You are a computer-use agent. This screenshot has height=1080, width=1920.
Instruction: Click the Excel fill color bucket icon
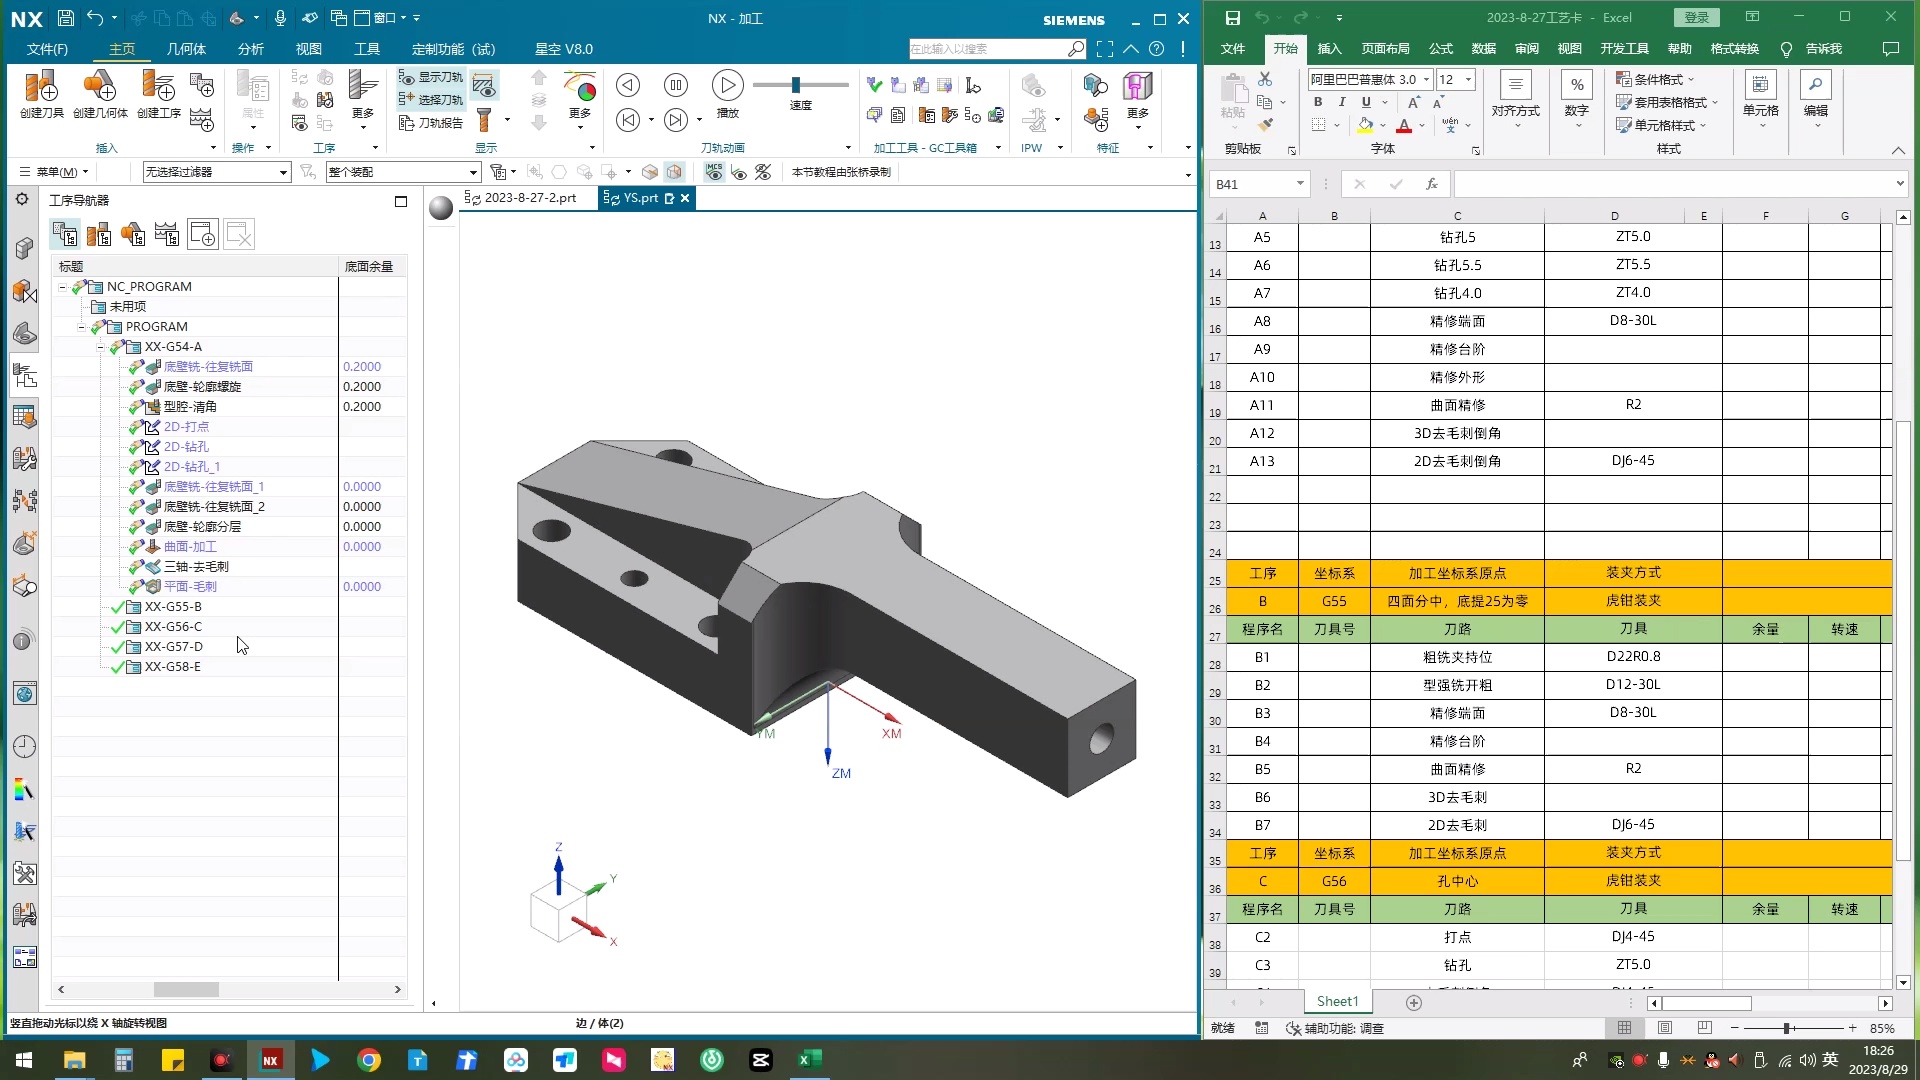click(x=1365, y=126)
